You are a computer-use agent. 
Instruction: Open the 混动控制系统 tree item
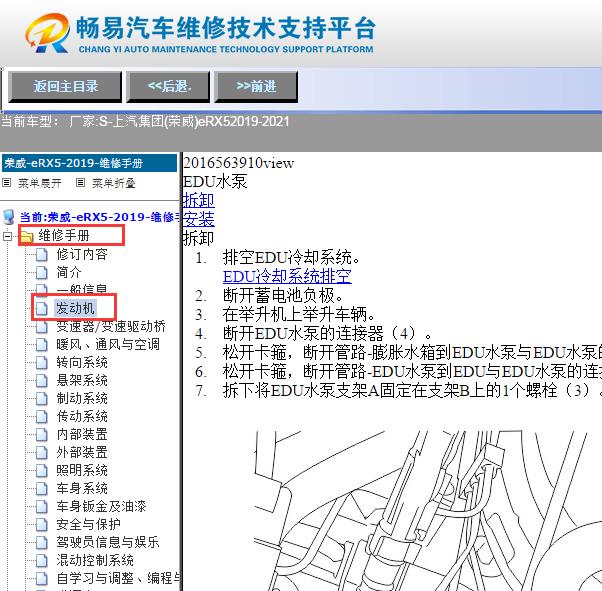pos(95,561)
